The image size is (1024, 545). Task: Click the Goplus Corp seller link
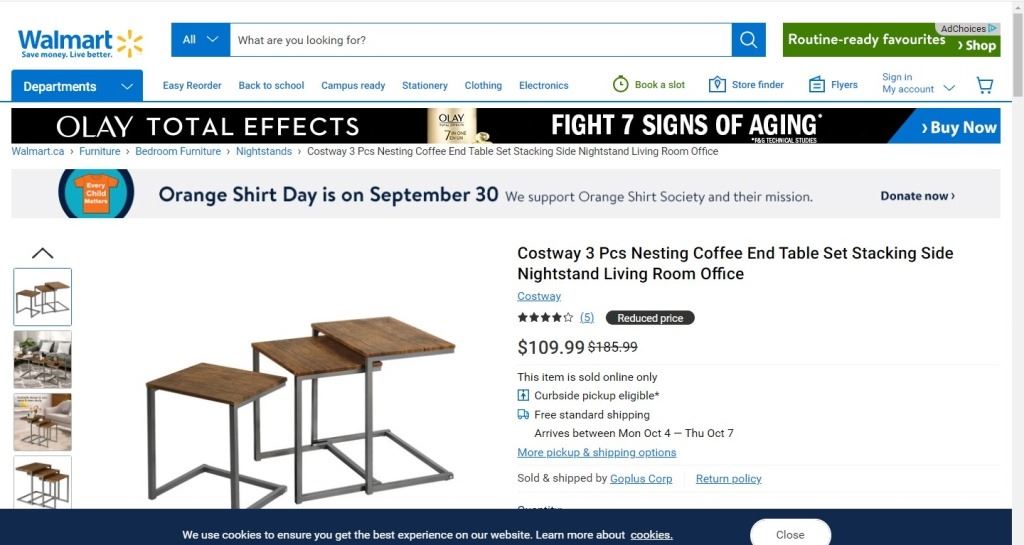tap(641, 479)
